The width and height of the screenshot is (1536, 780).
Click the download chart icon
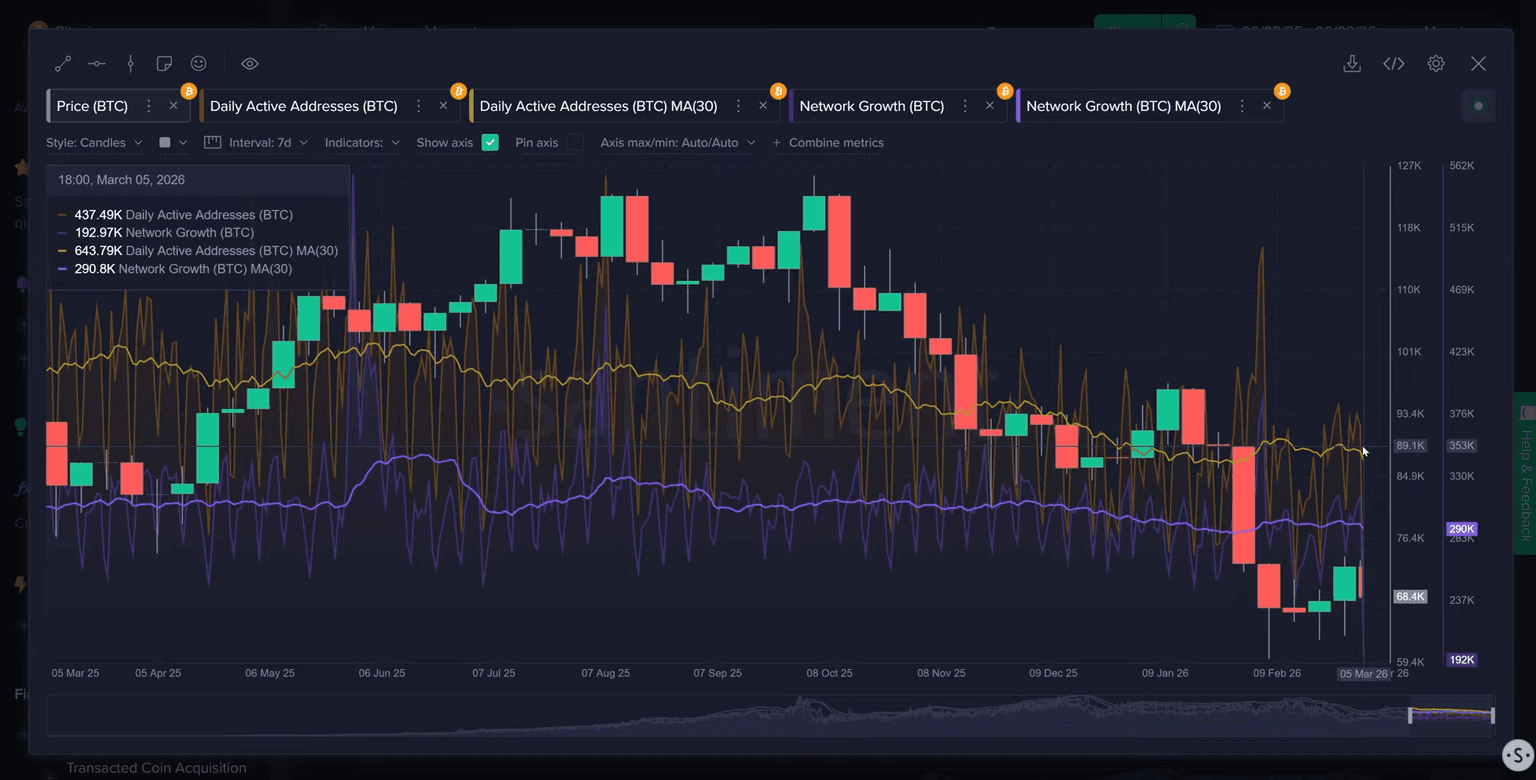pos(1352,64)
